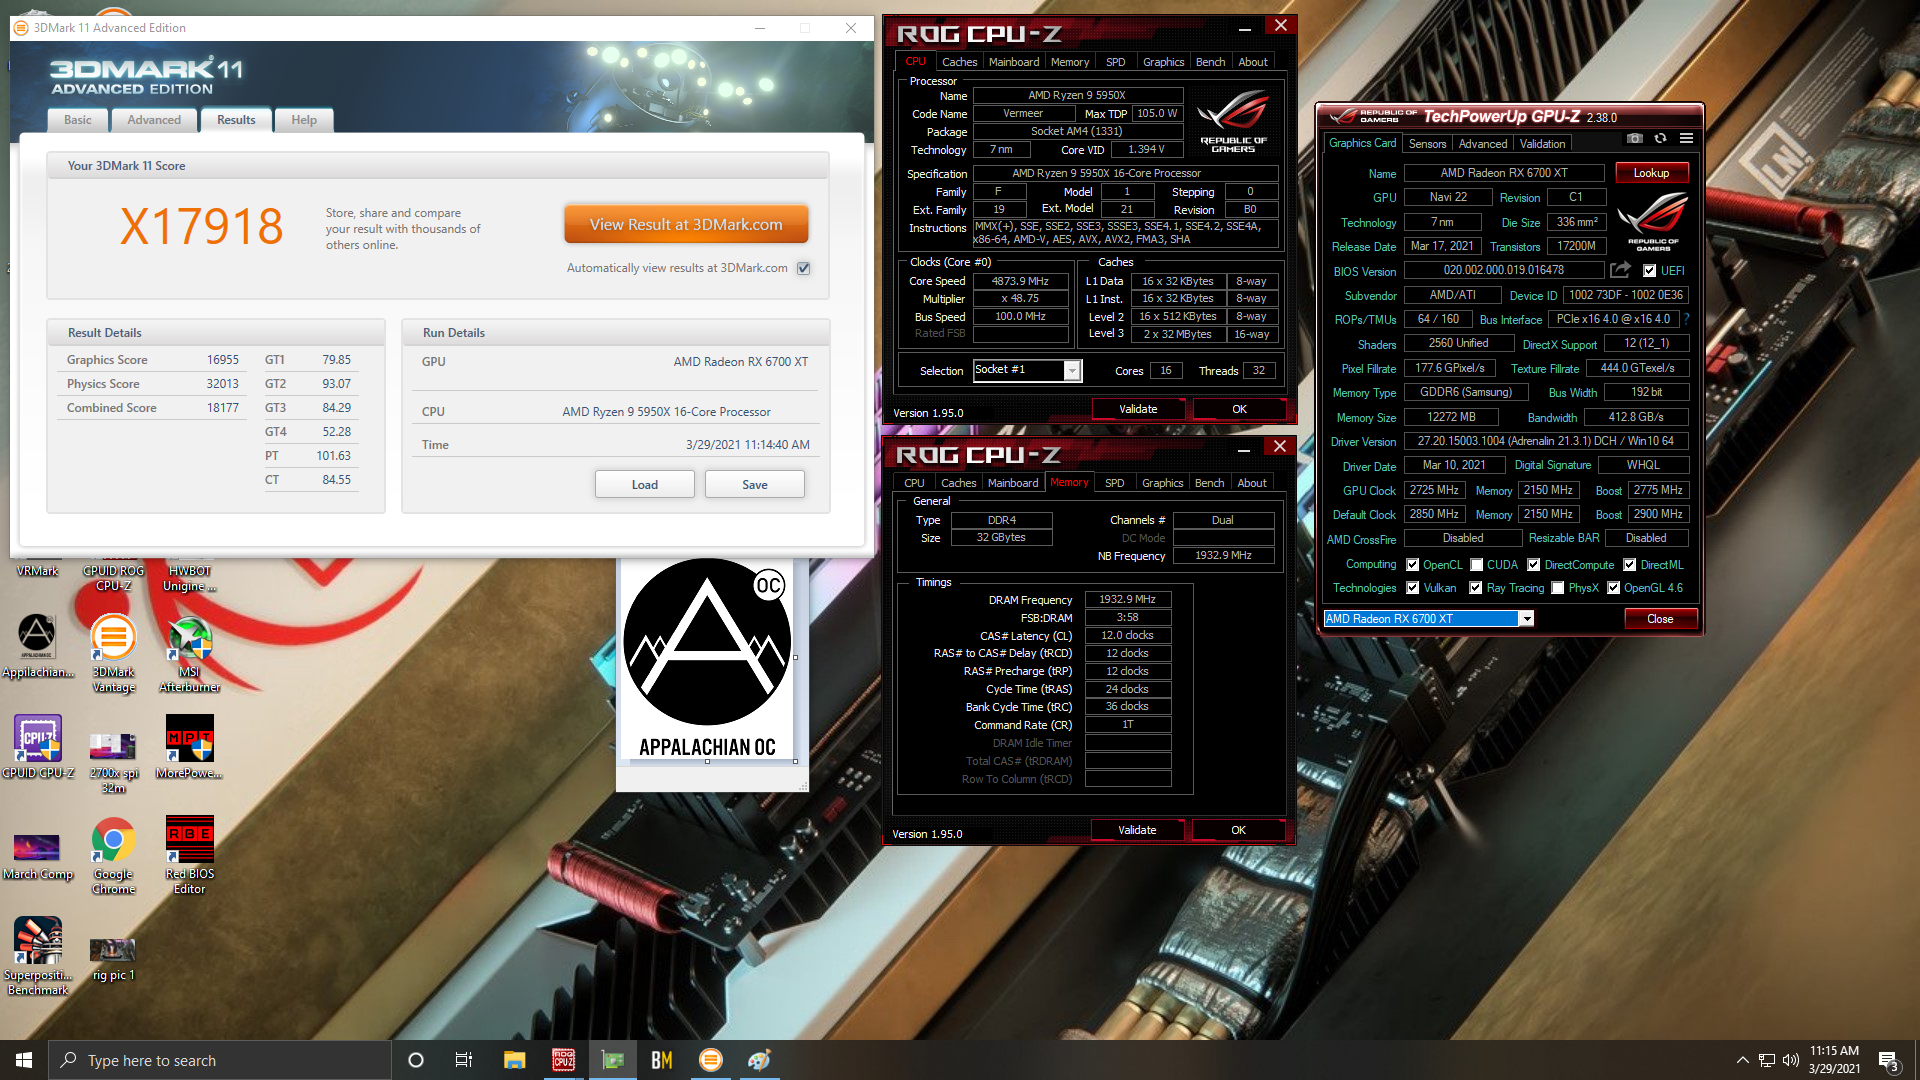
Task: Click OK in the lower CPU-Z window
Action: [1238, 830]
